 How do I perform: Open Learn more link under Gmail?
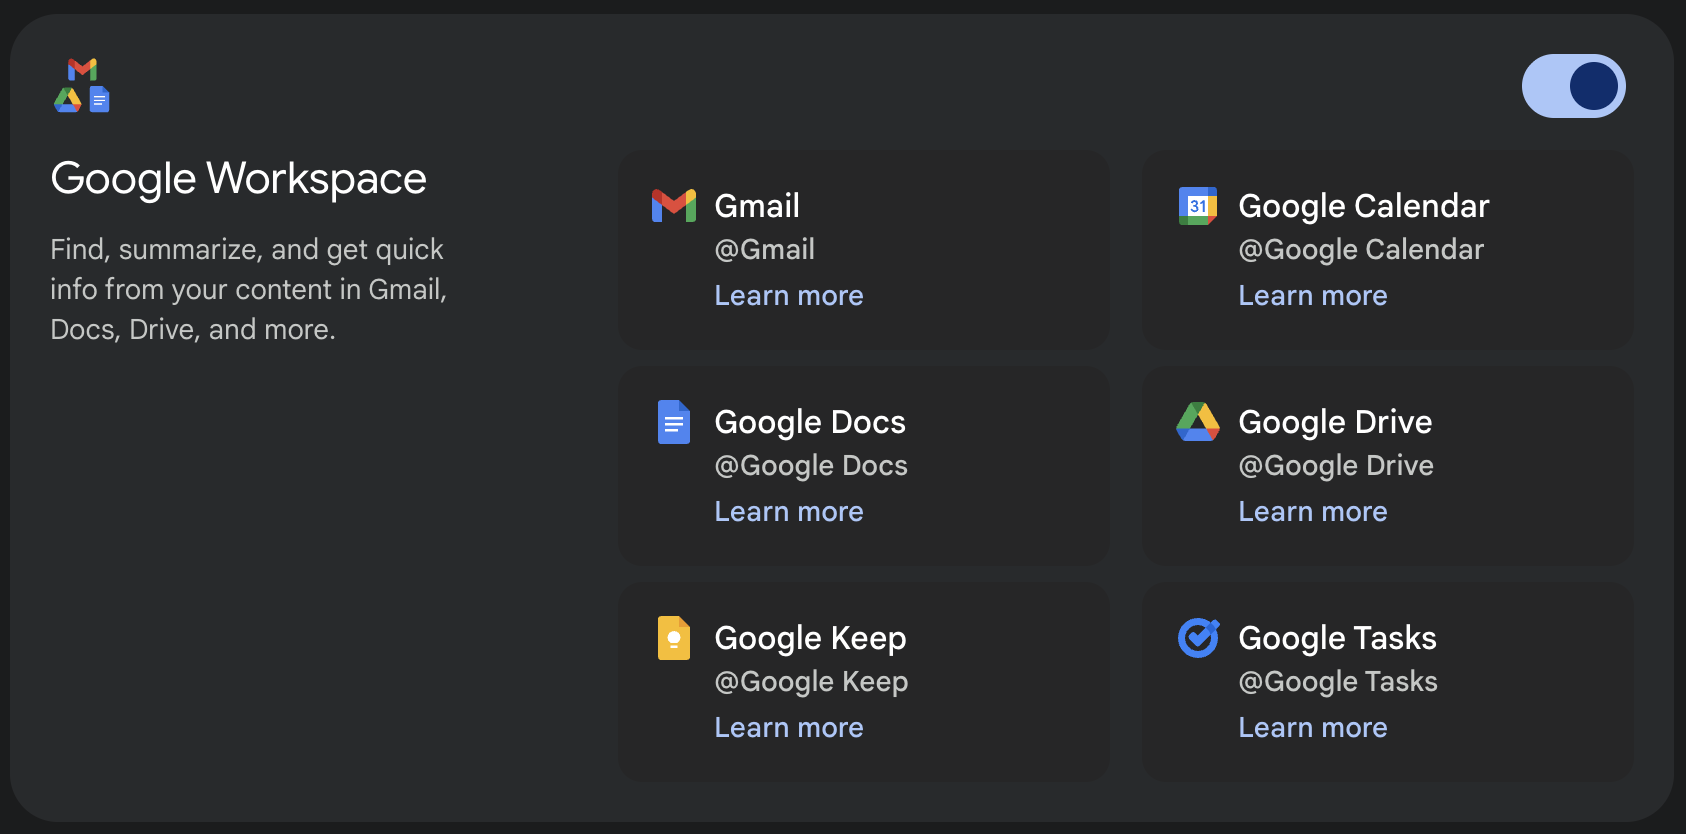[789, 296]
